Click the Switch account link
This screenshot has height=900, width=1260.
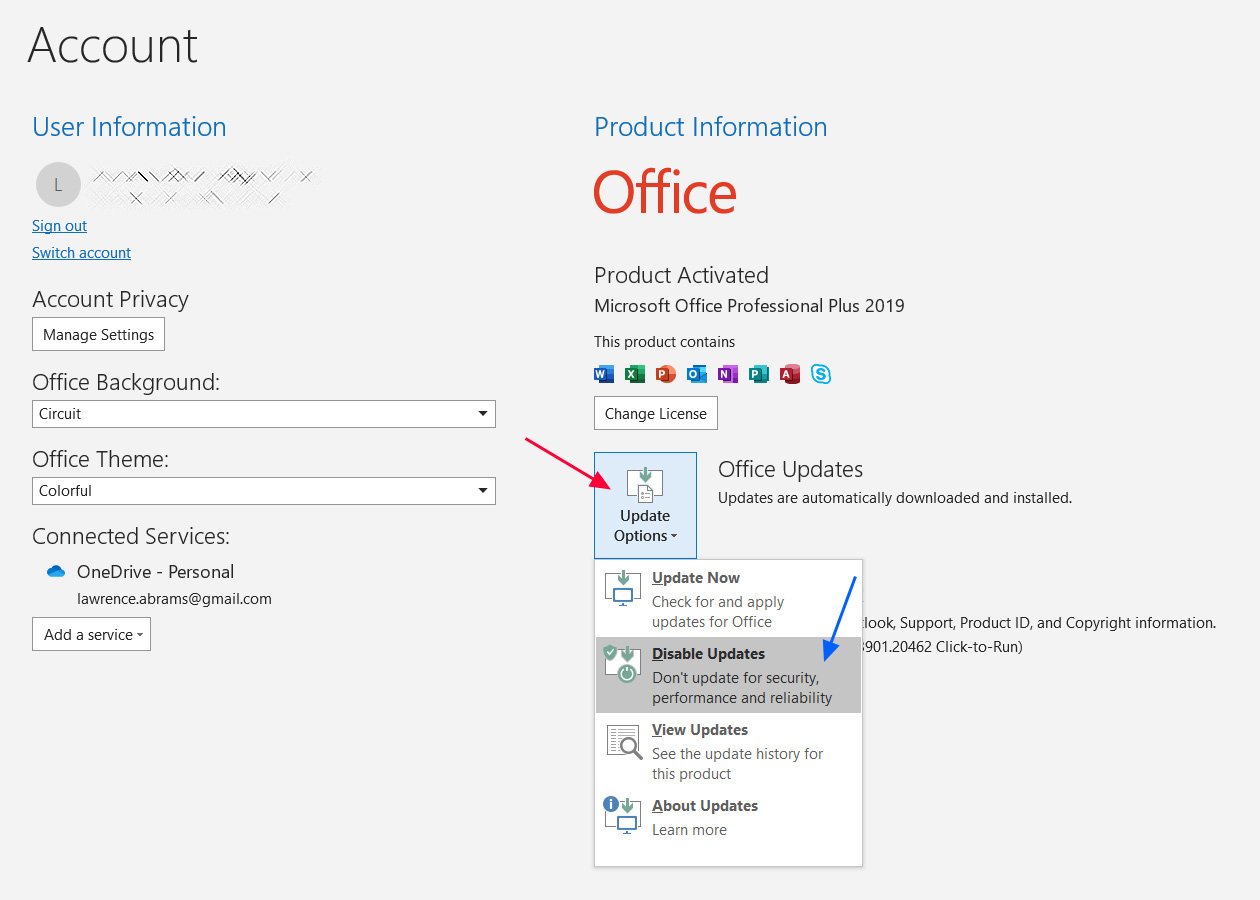pos(81,253)
